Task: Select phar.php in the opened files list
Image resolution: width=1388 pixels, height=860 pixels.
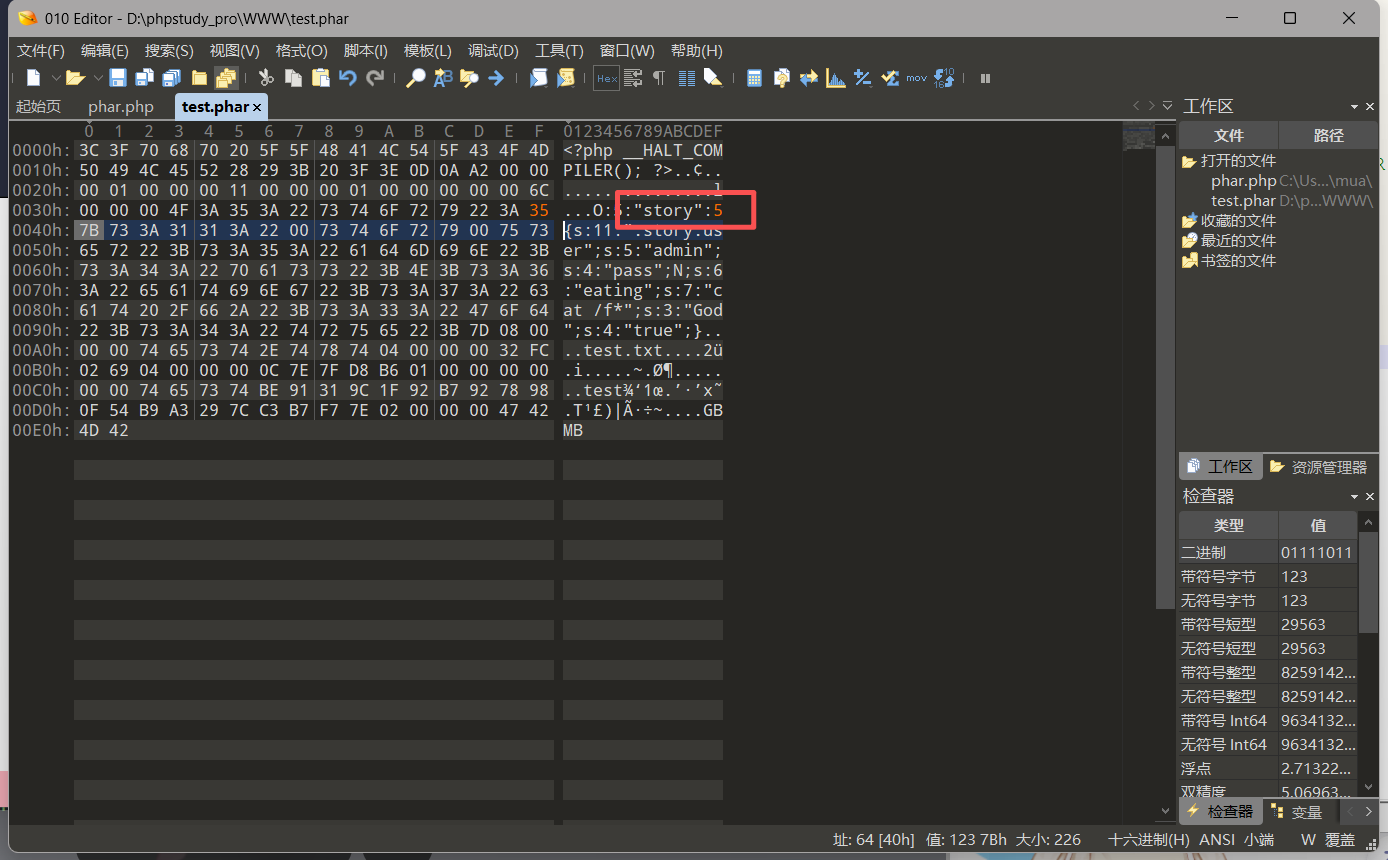Action: (x=1243, y=181)
